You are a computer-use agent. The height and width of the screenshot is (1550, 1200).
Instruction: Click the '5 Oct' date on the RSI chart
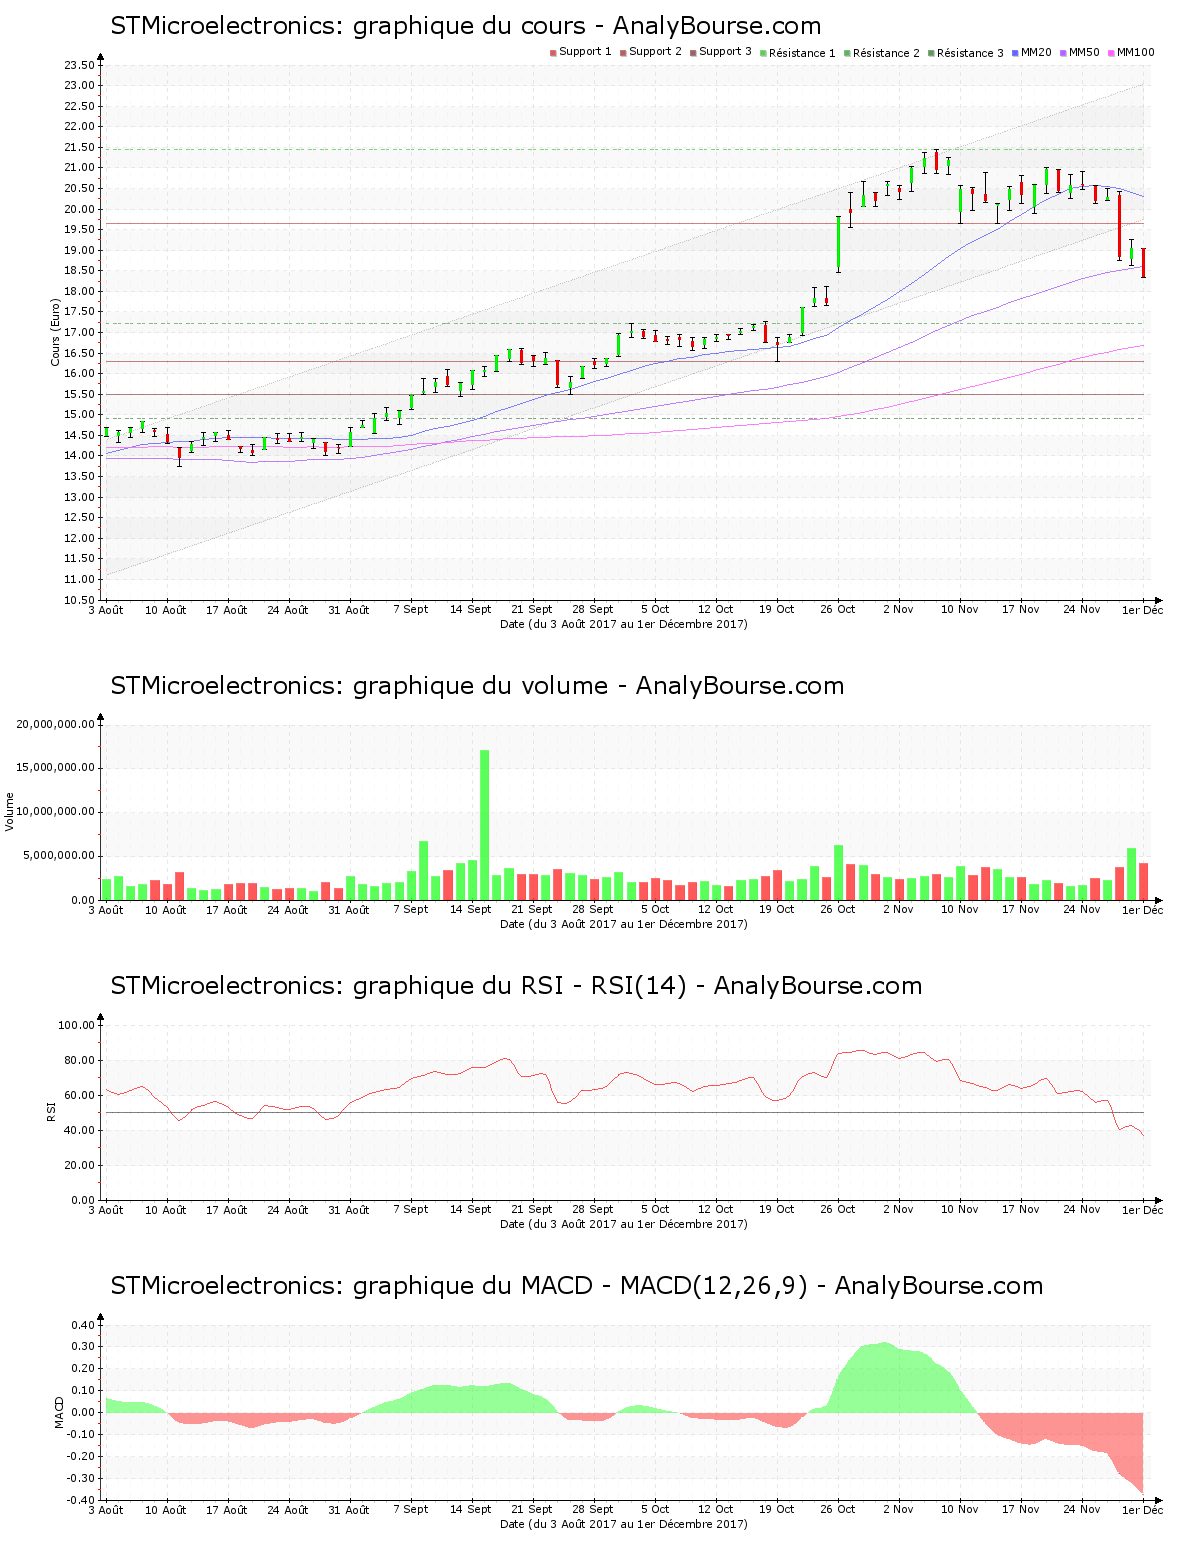point(655,1210)
